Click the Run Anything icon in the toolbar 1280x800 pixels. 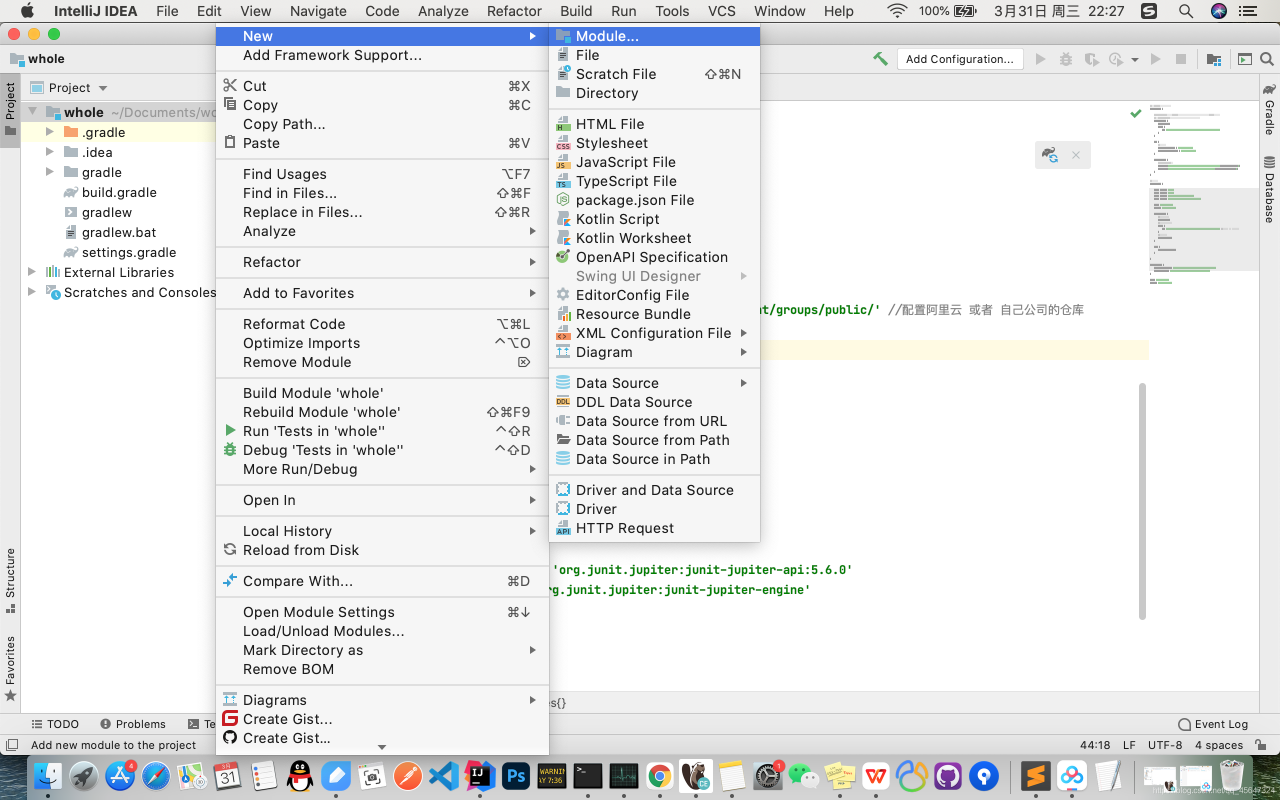(1244, 59)
